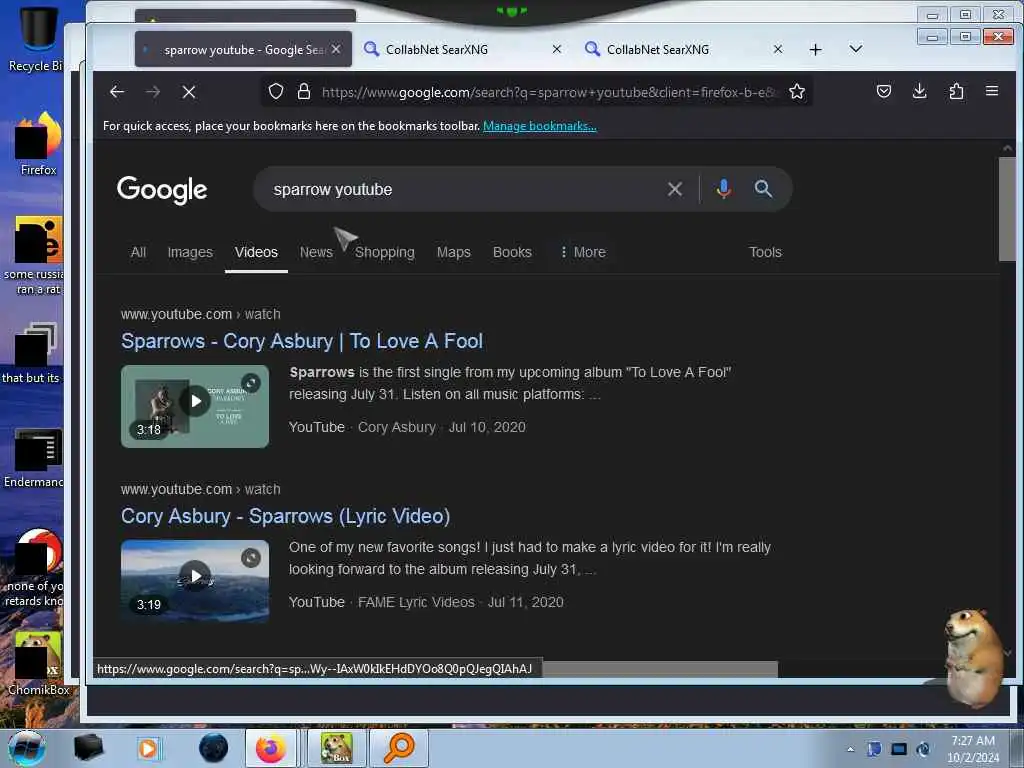Open the Recycle Bin desktop icon
1024x768 pixels.
36,38
